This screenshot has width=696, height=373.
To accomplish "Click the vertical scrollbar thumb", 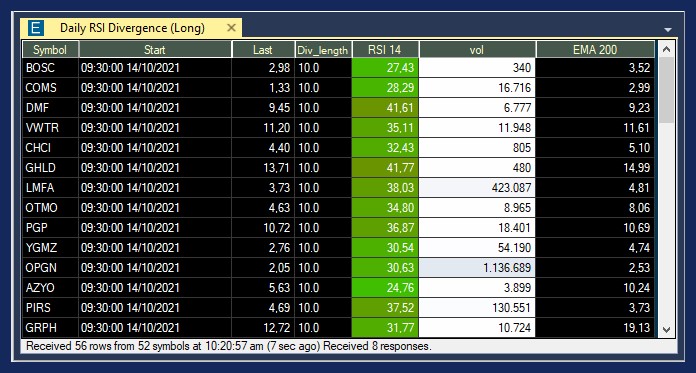I will click(x=666, y=91).
